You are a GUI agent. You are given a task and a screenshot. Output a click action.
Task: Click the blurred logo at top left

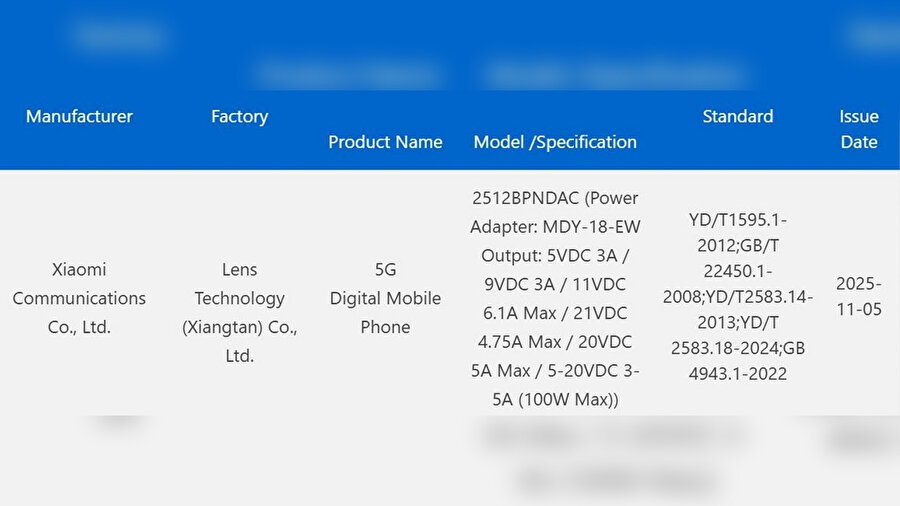[x=118, y=36]
